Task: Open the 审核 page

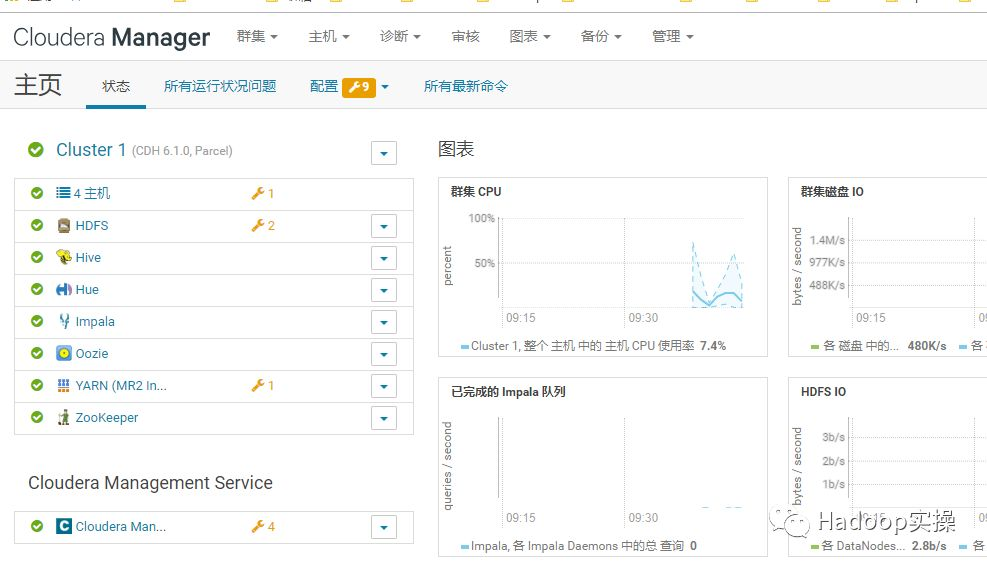Action: click(466, 37)
